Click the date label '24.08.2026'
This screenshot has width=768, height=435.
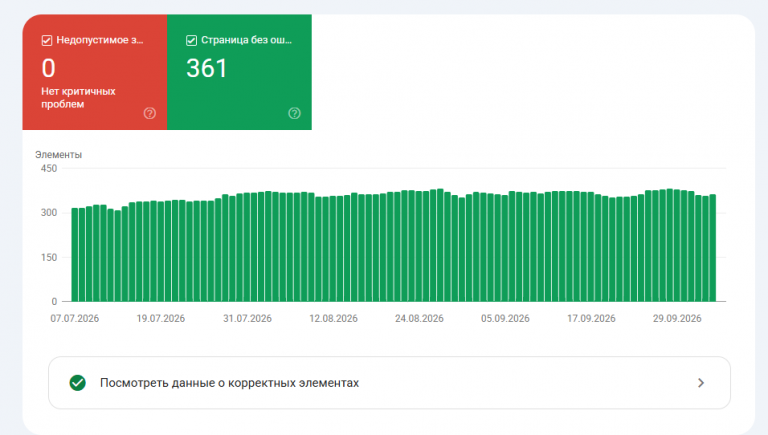(x=419, y=318)
